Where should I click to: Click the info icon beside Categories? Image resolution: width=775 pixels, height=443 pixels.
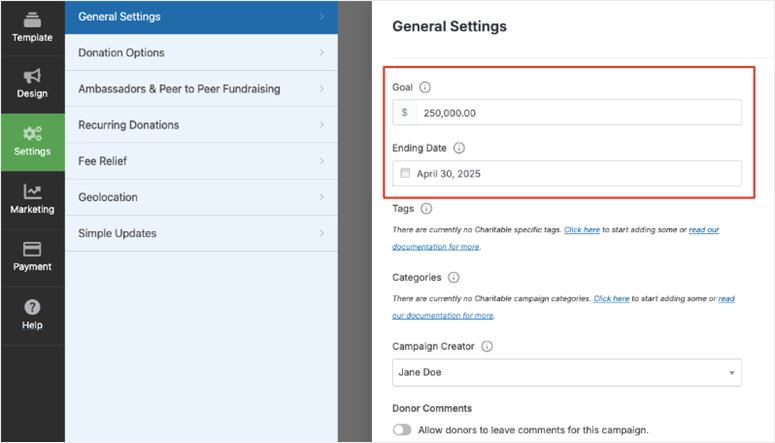pyautogui.click(x=453, y=277)
